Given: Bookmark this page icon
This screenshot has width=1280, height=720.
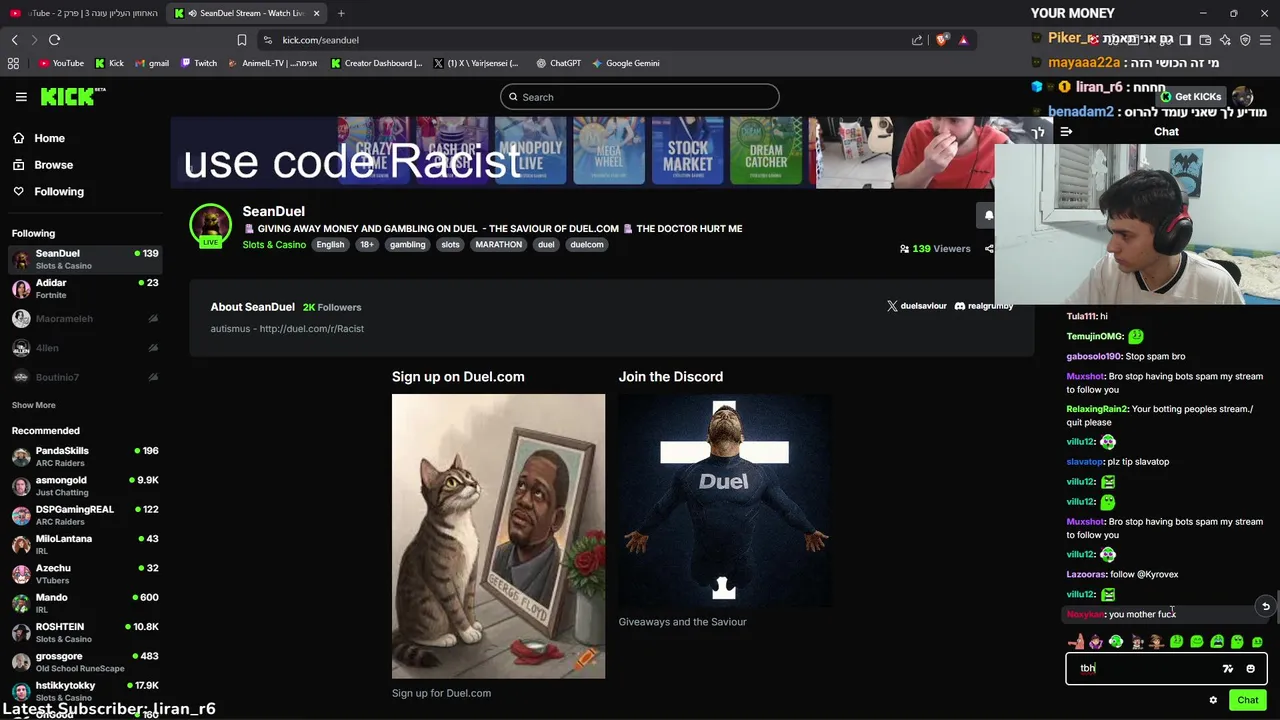Looking at the screenshot, I should [241, 40].
